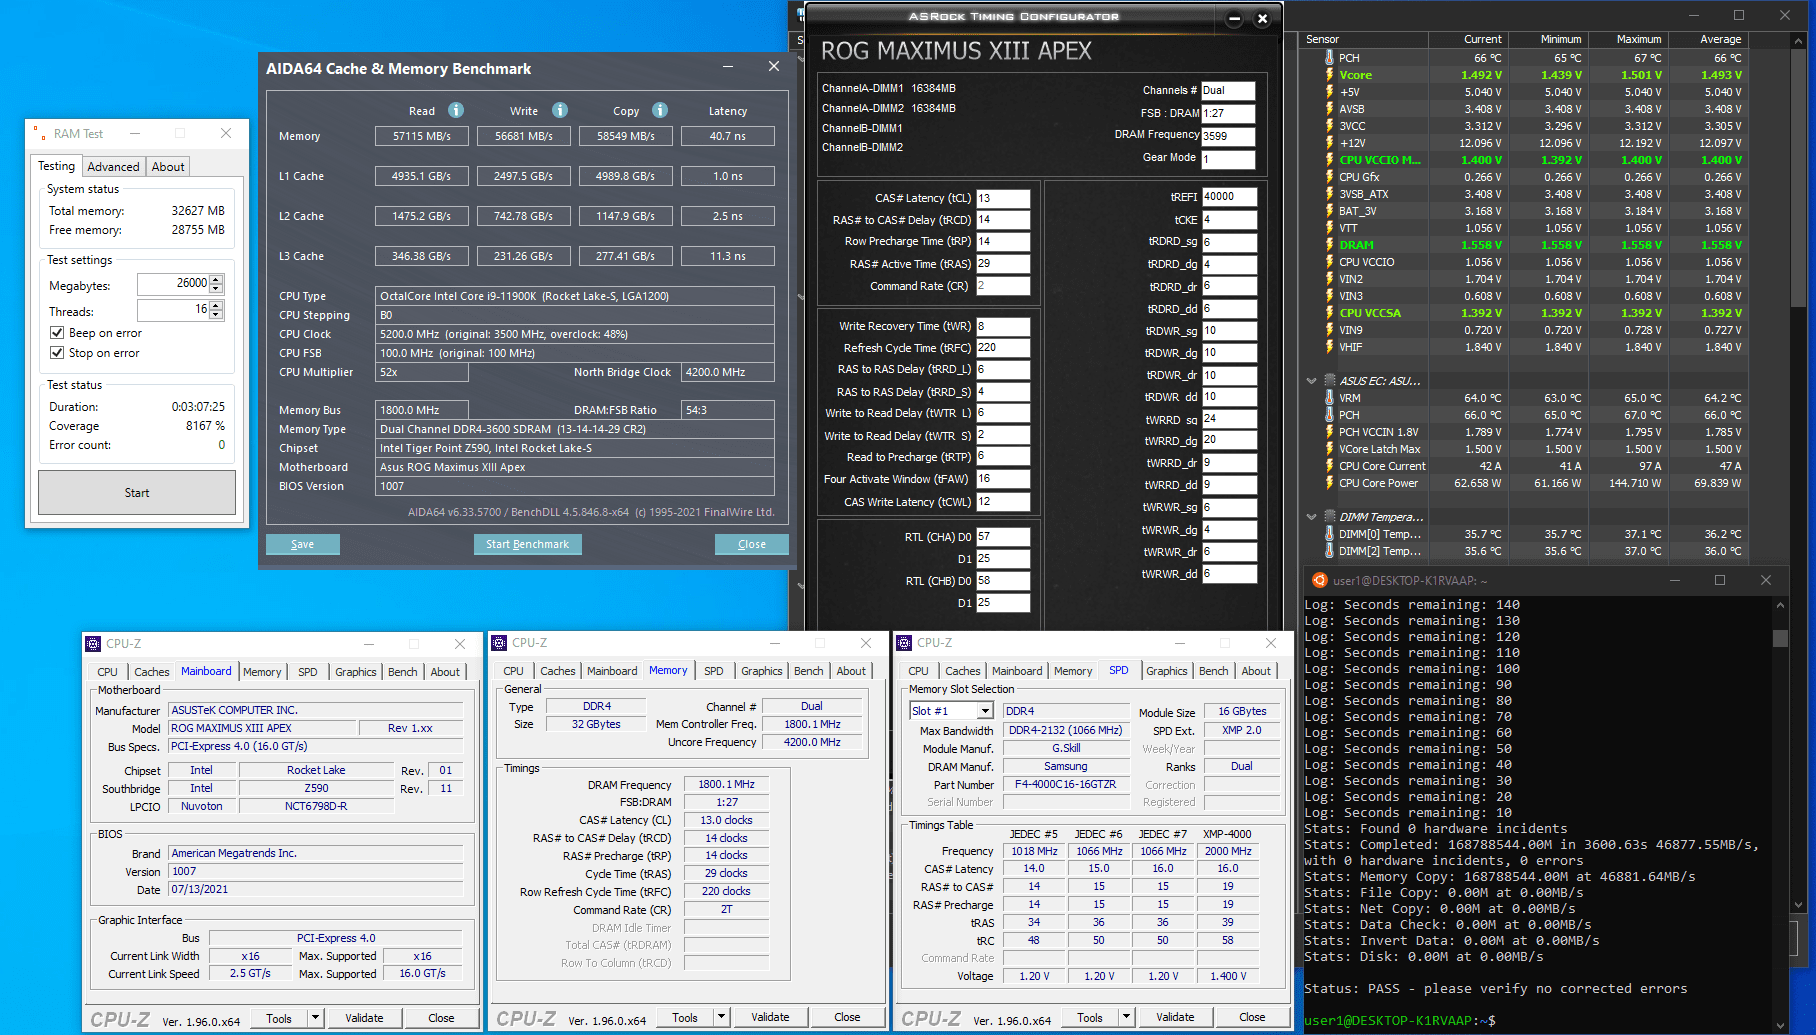Click the VHIF sensor lightning icon
1816x1035 pixels.
tap(1329, 347)
